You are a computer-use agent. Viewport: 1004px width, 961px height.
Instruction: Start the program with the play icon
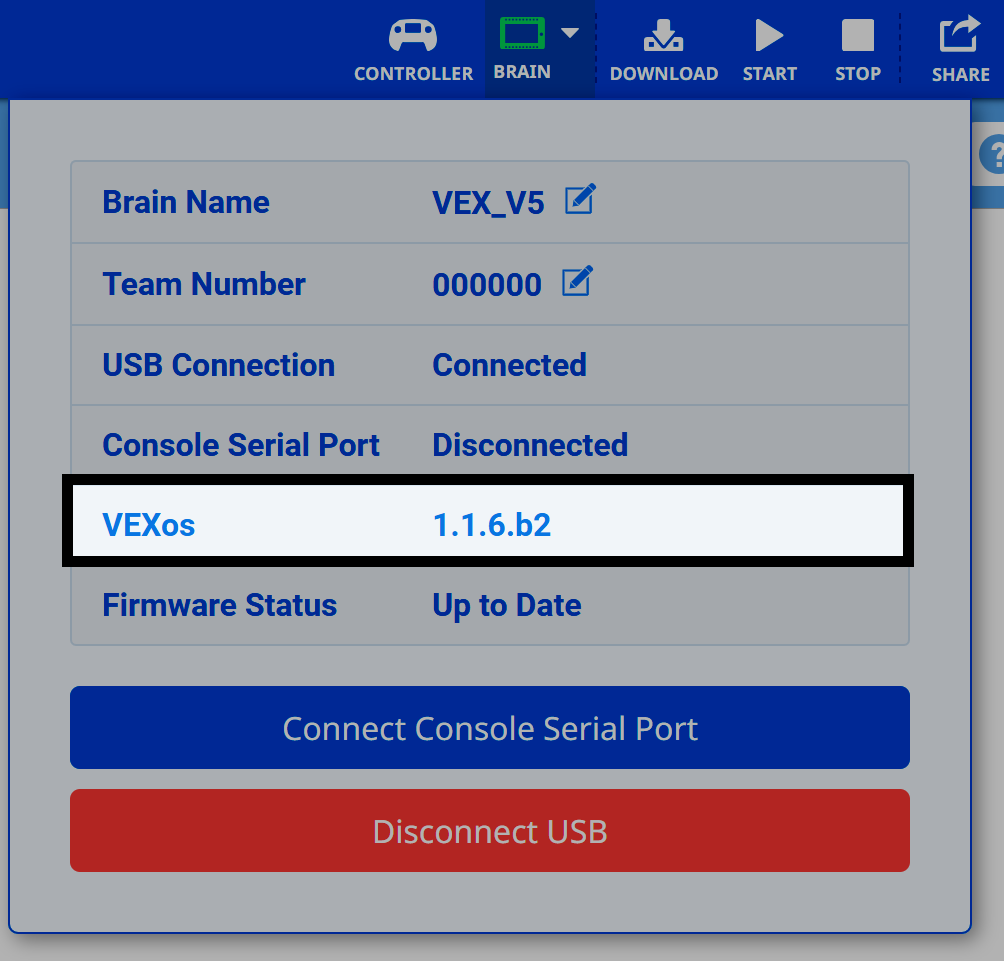[x=769, y=34]
